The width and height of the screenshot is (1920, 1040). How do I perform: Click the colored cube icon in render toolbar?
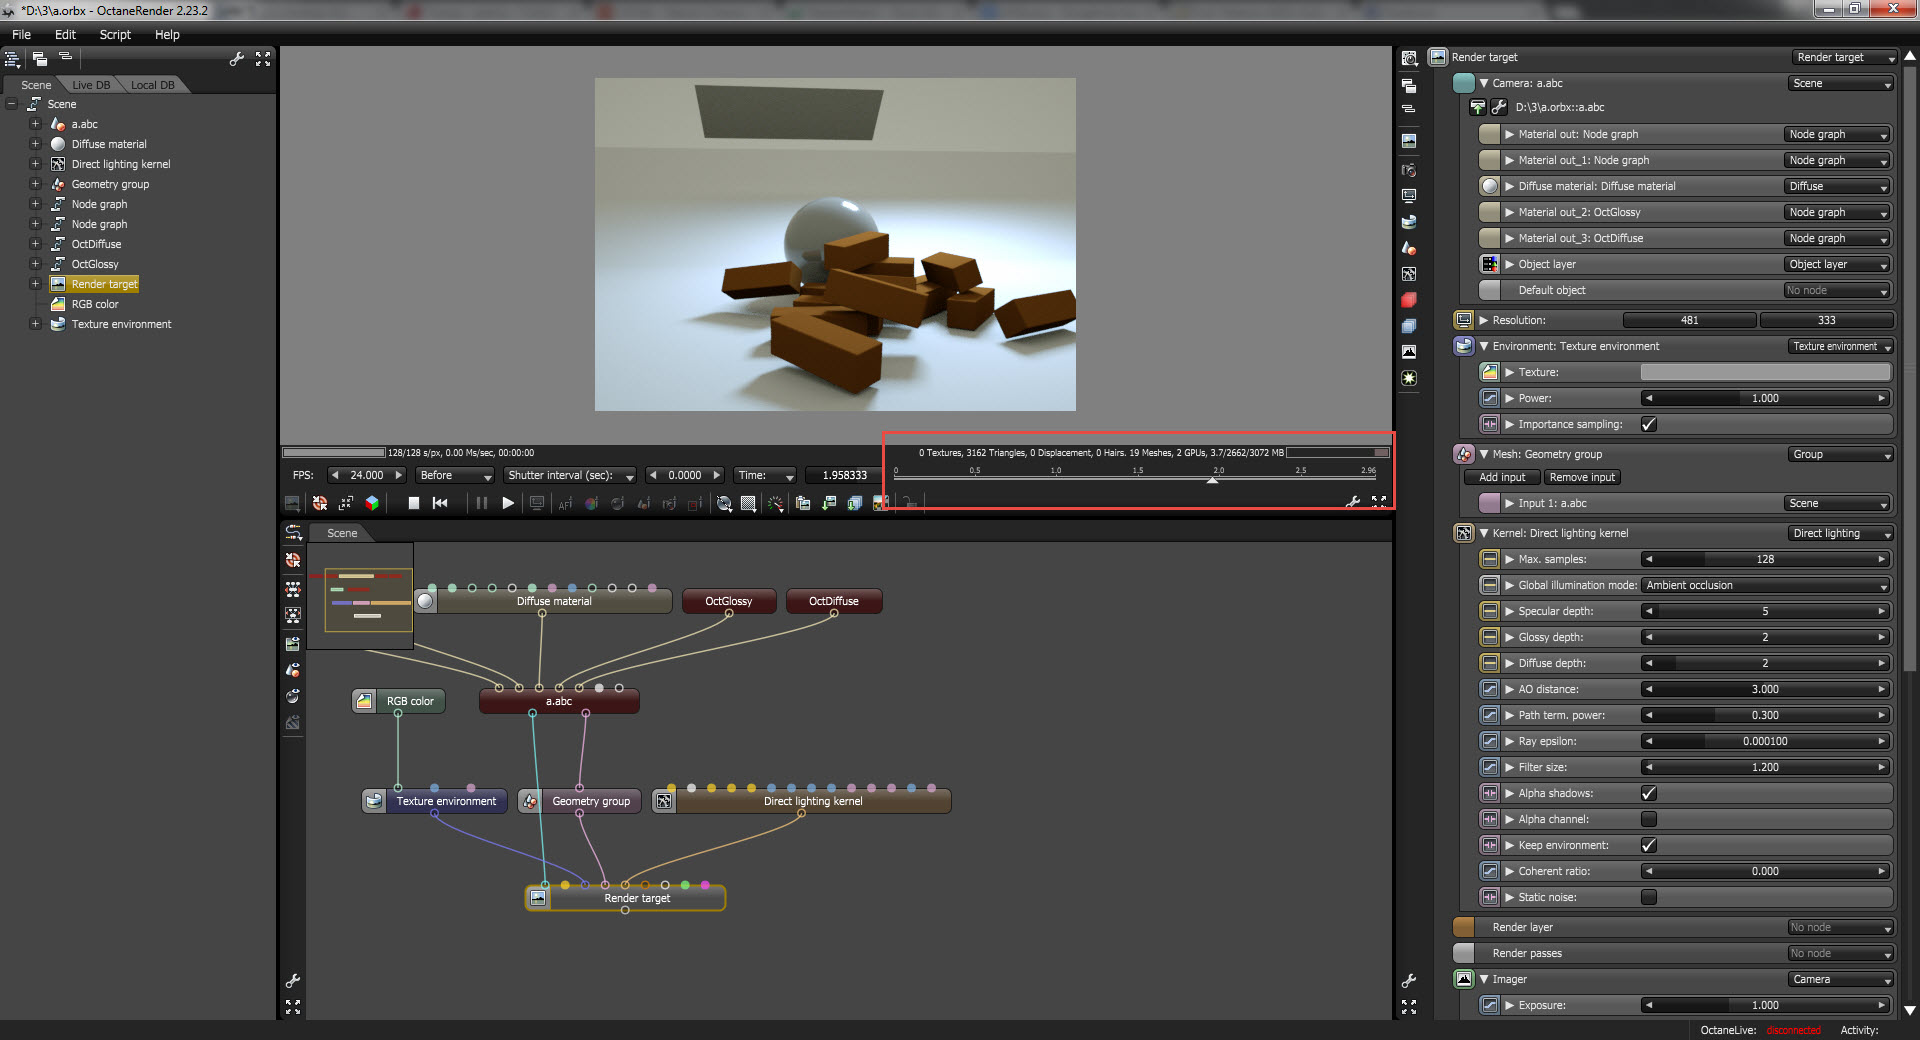(x=372, y=503)
